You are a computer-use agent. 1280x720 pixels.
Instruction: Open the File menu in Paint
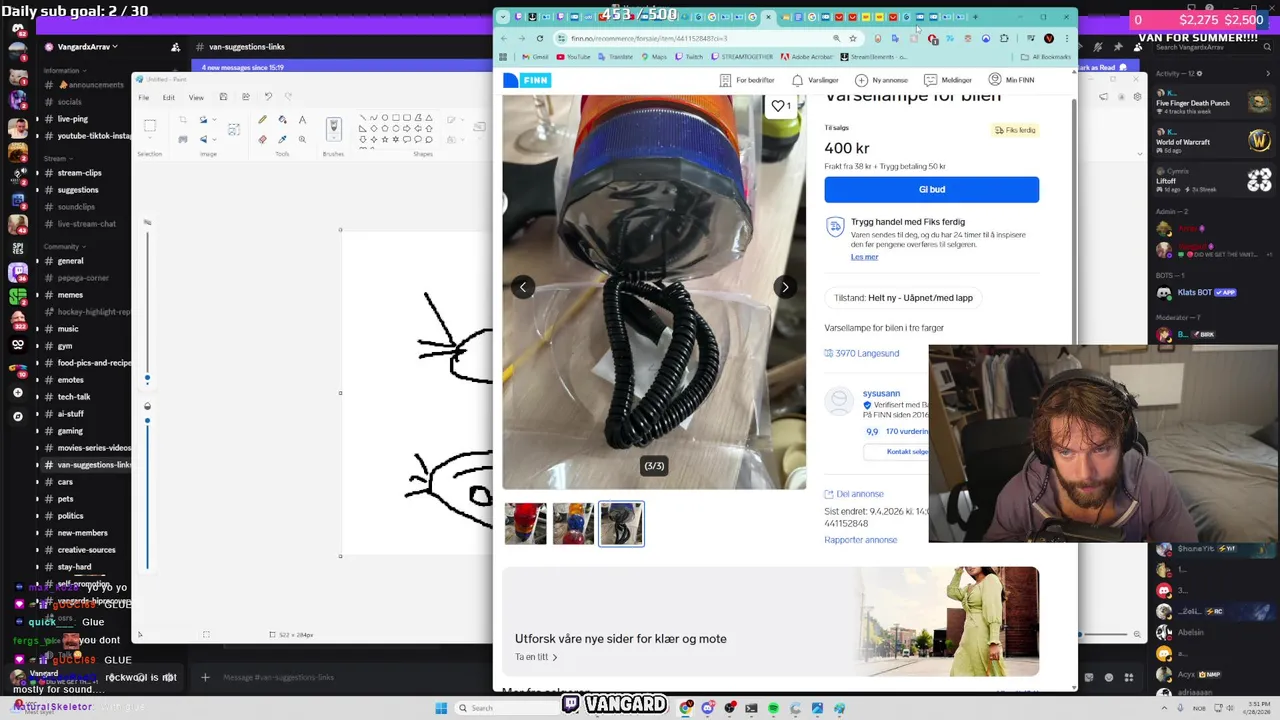tap(144, 97)
